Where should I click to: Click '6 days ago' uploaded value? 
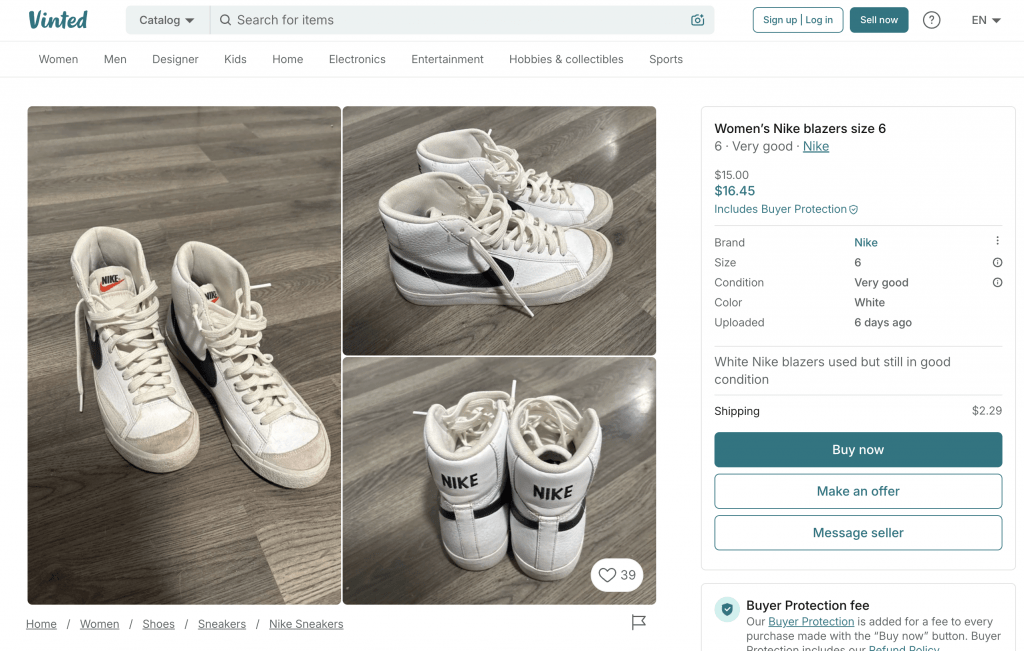[x=882, y=323]
